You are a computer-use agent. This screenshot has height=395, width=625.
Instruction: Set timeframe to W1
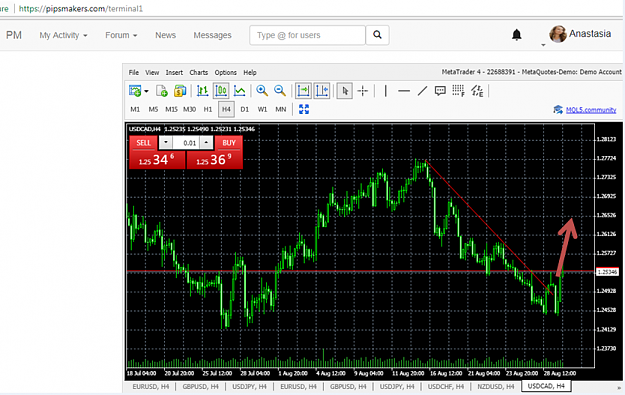click(x=262, y=109)
